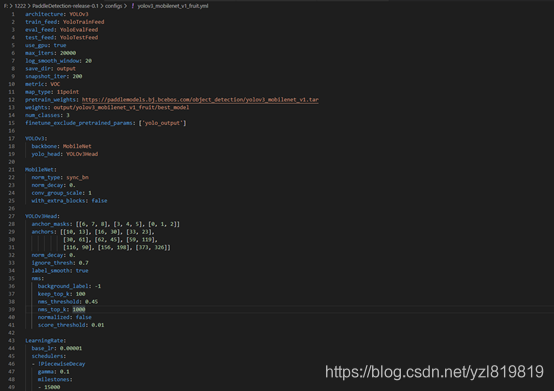This screenshot has width=554, height=391.
Task: Click the max_iters value 20000
Action: tap(68, 53)
